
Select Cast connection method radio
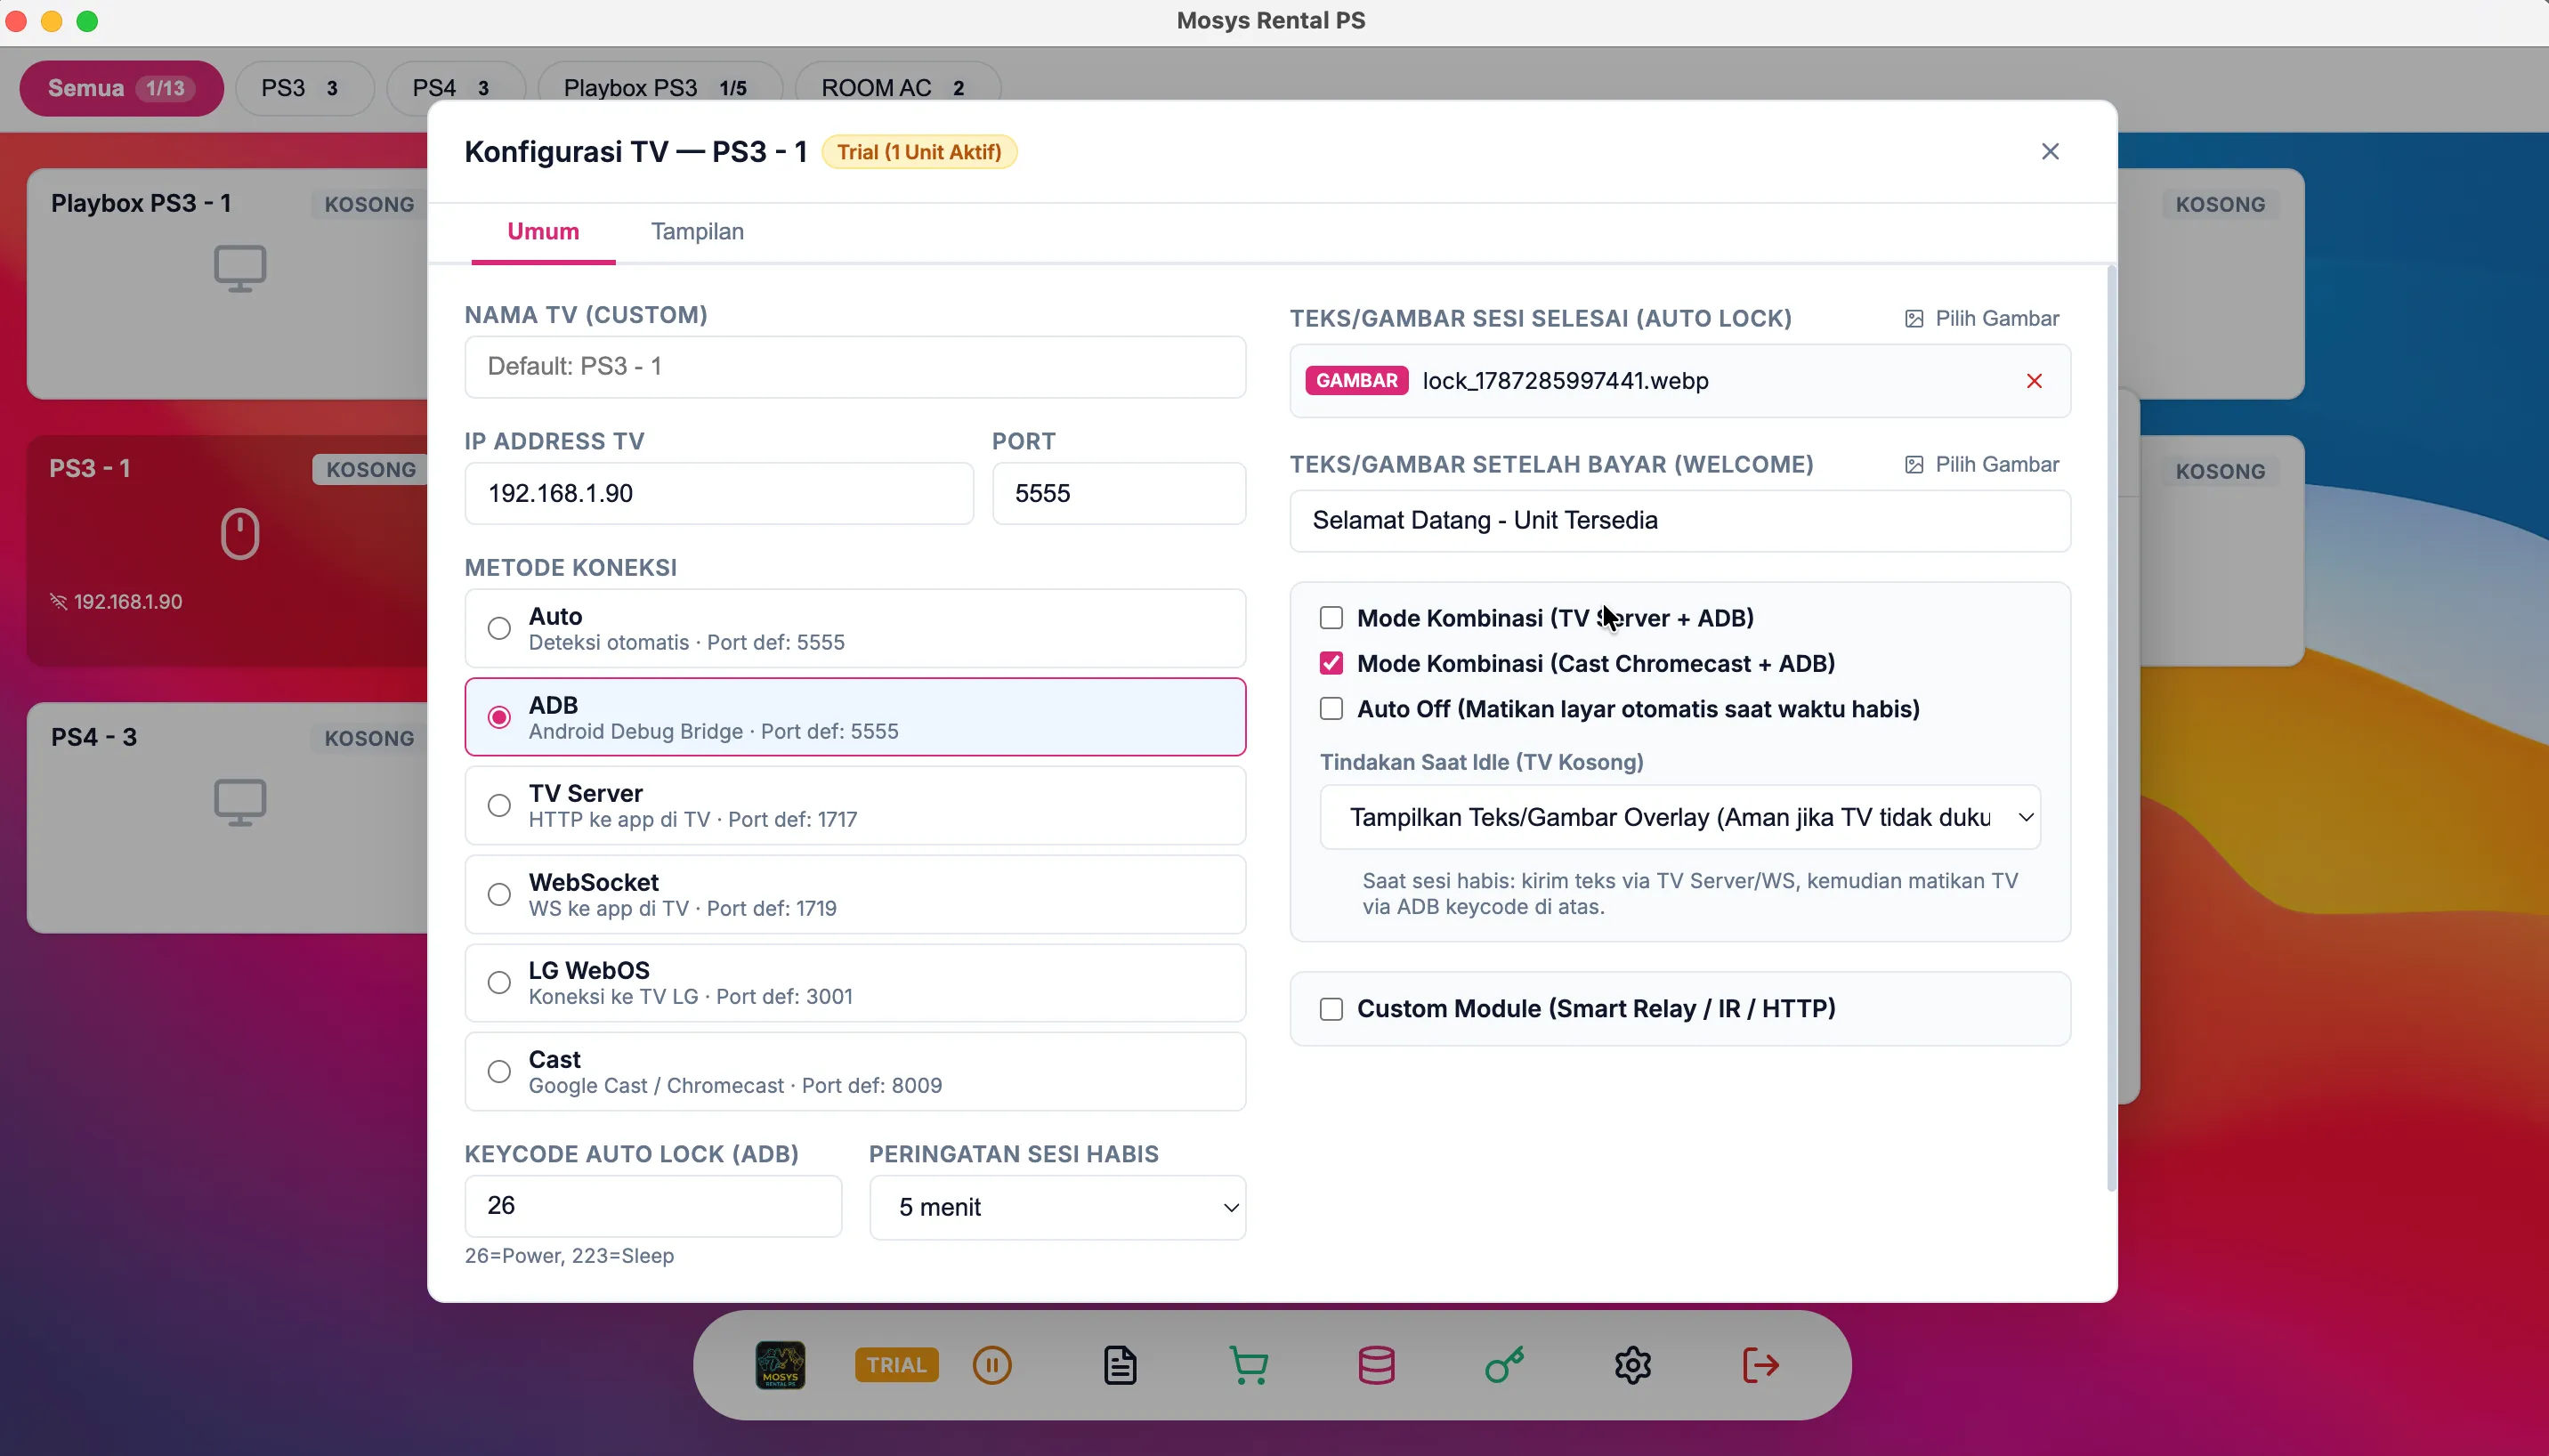click(499, 1071)
